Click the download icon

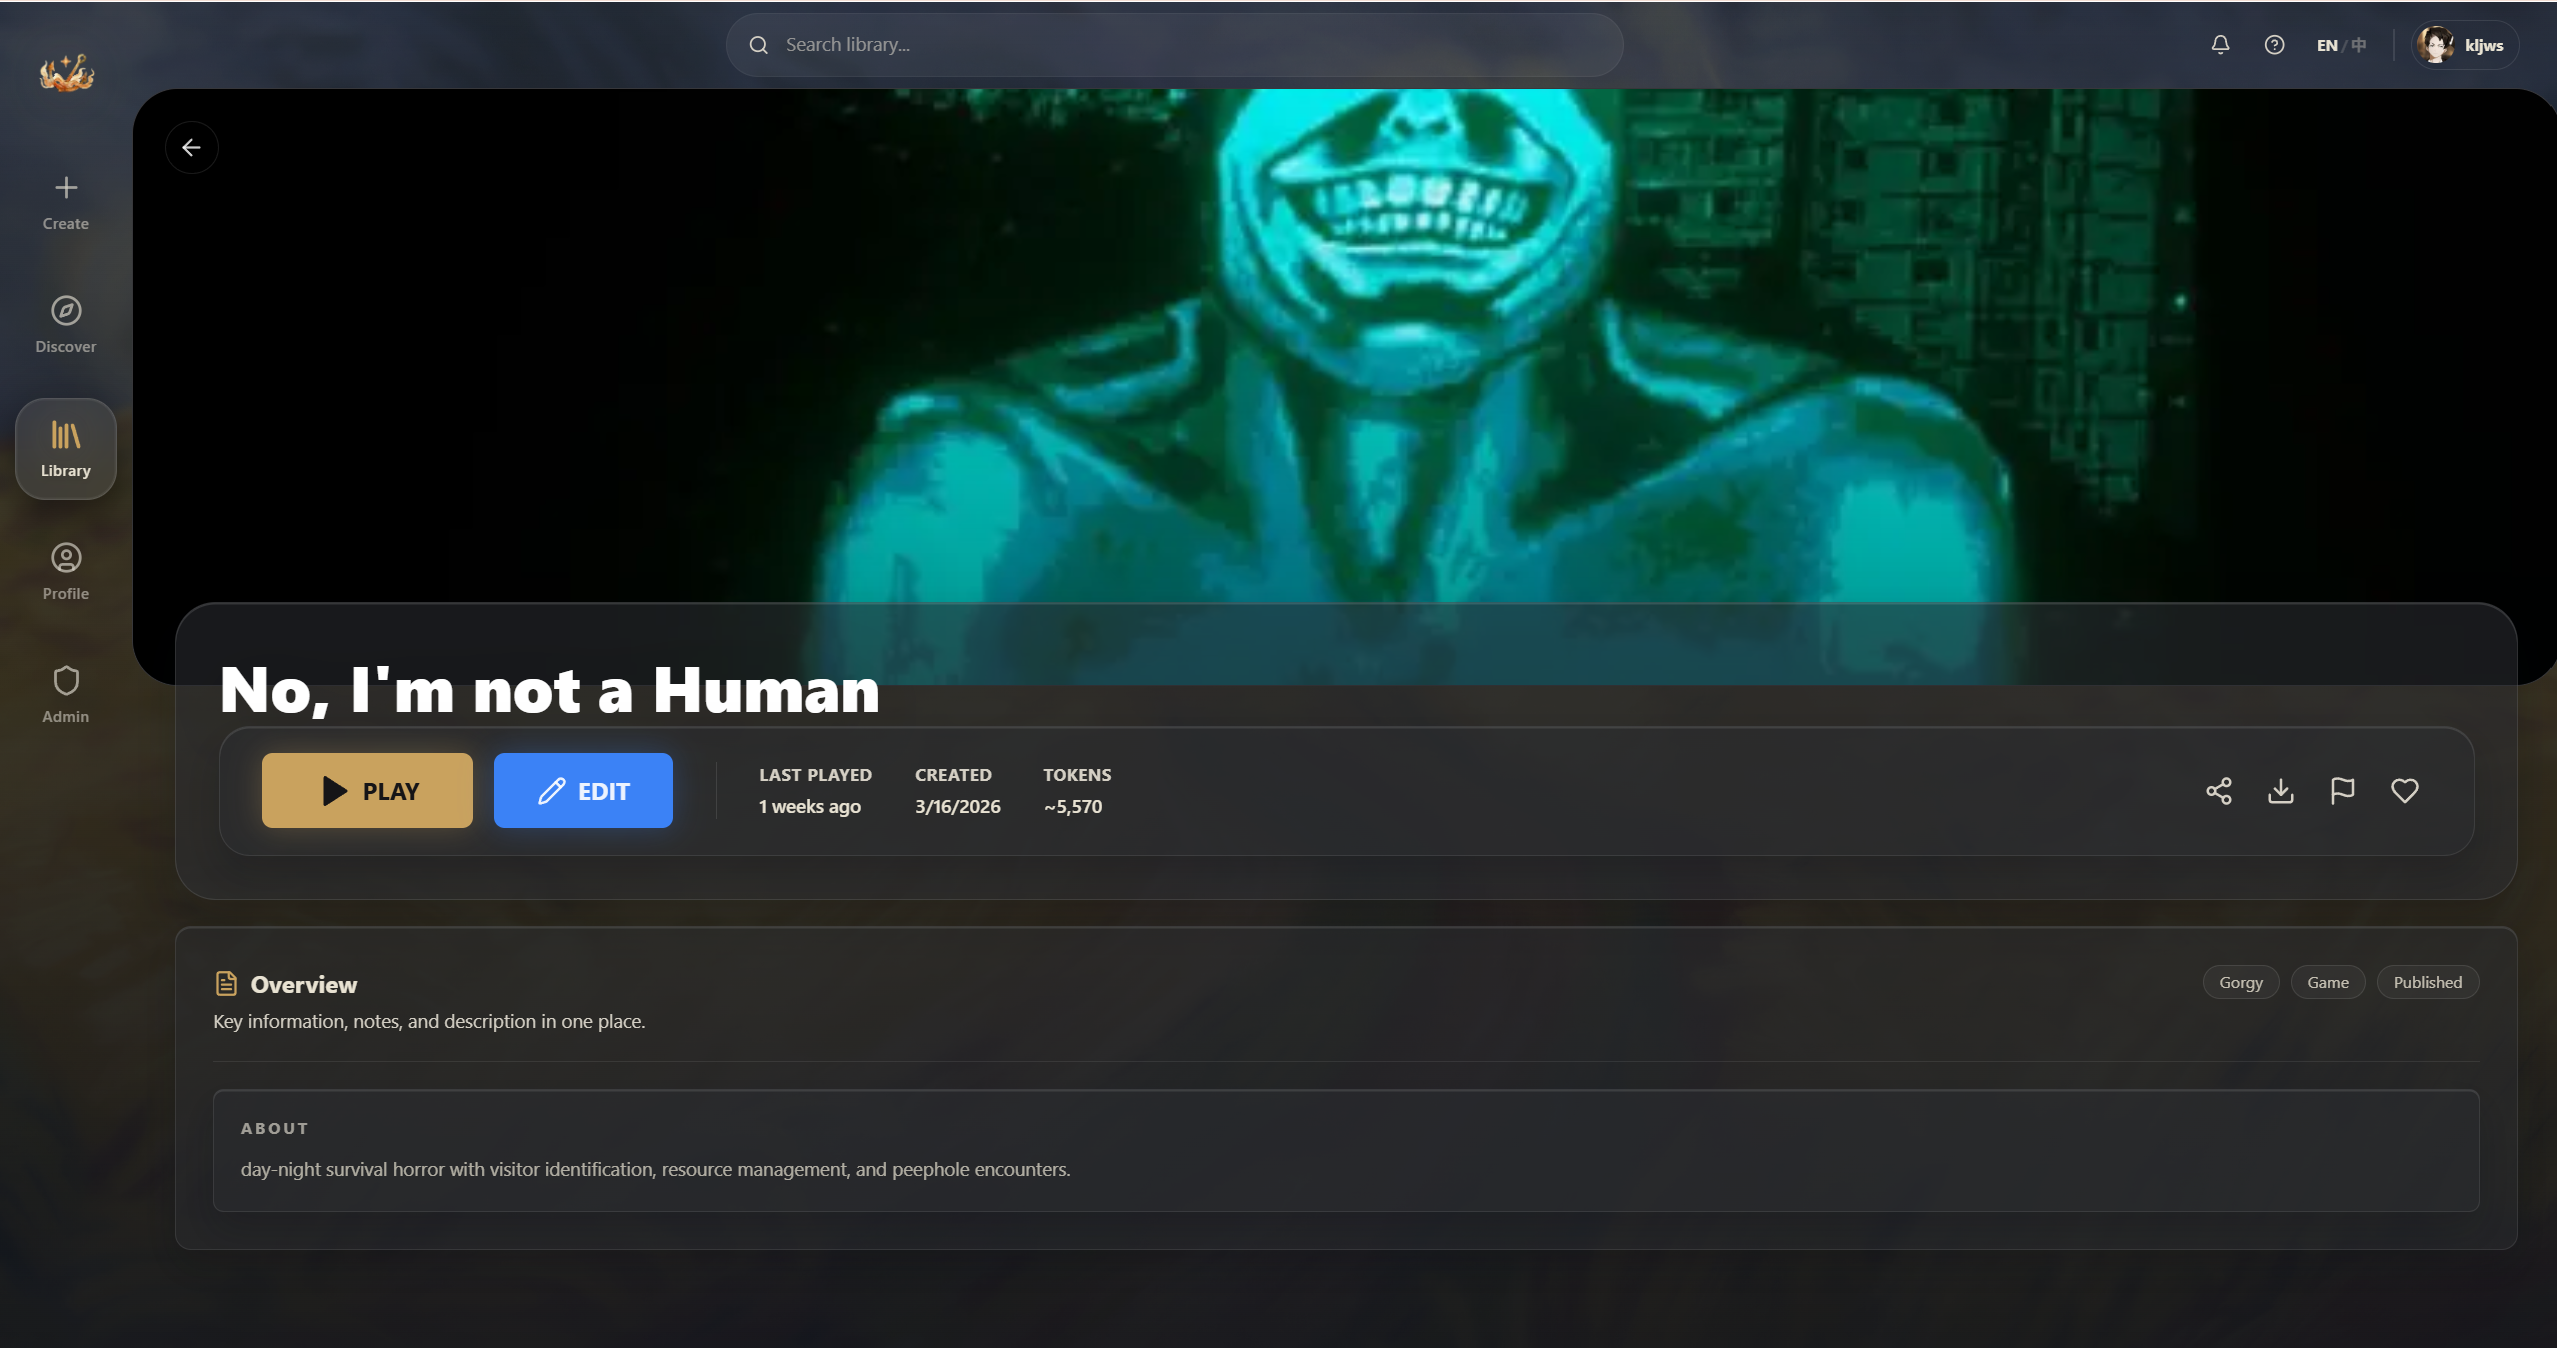point(2280,791)
